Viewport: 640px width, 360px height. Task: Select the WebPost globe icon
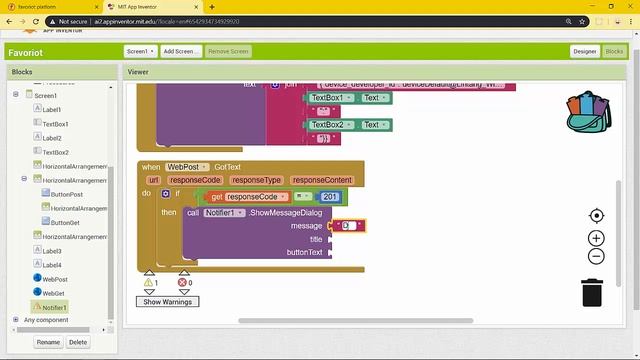(37, 278)
